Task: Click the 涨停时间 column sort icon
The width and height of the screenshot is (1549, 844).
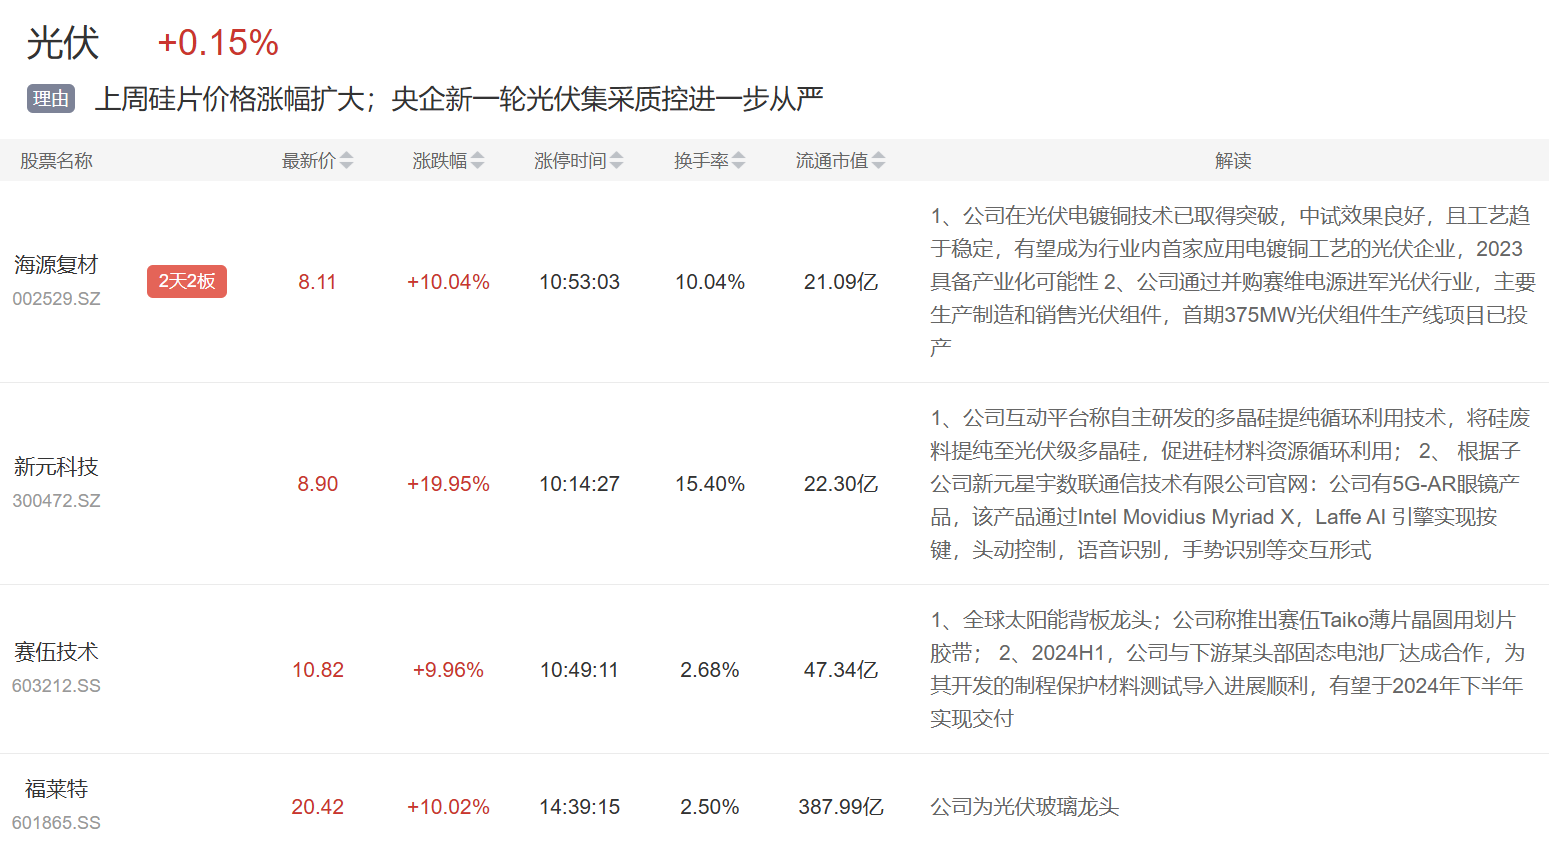Action: pos(616,160)
